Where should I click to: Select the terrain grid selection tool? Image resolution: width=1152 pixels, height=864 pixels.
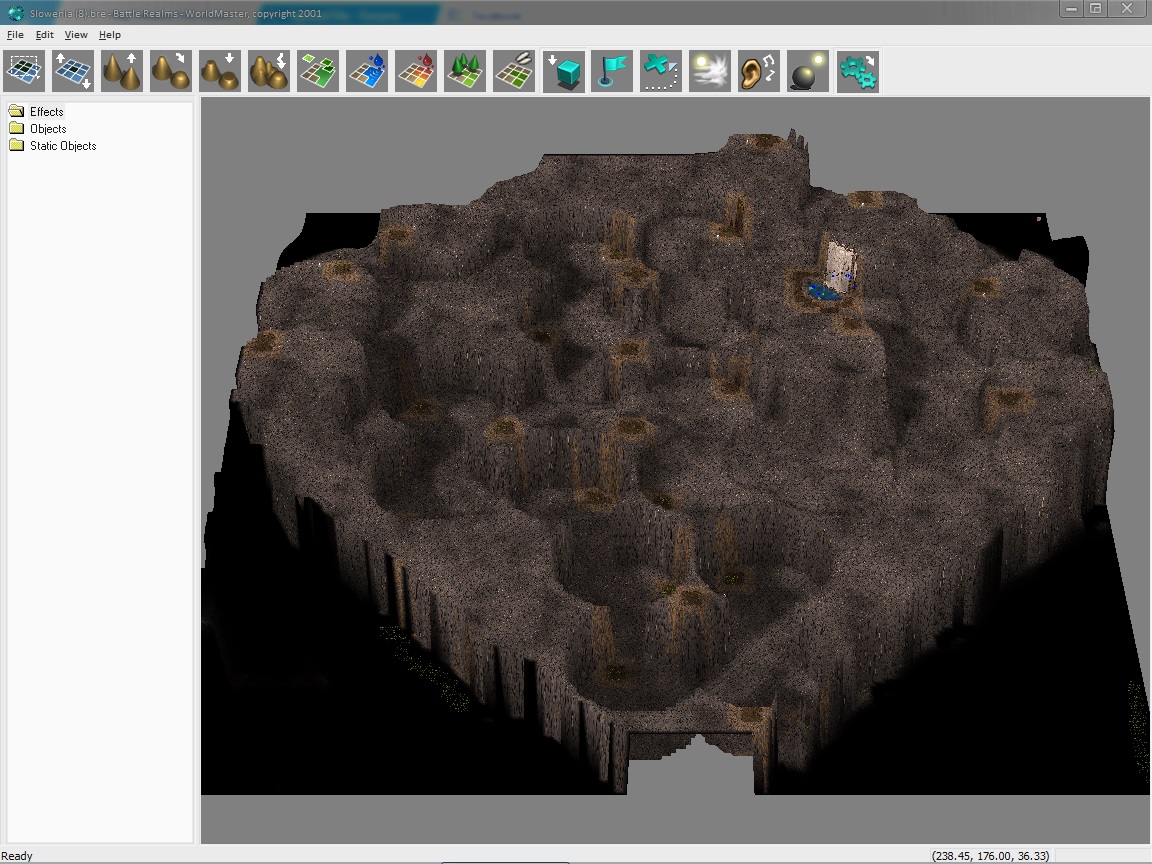click(x=24, y=71)
